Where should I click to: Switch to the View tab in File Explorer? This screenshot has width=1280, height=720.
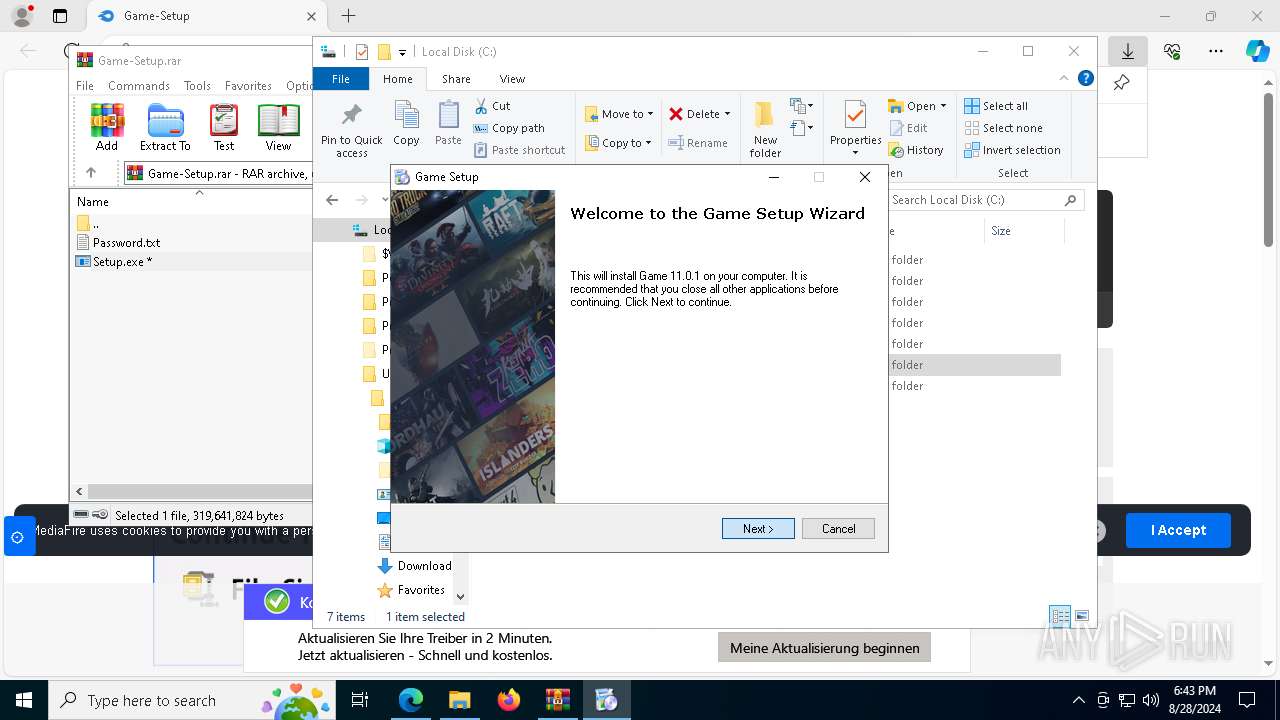[512, 79]
